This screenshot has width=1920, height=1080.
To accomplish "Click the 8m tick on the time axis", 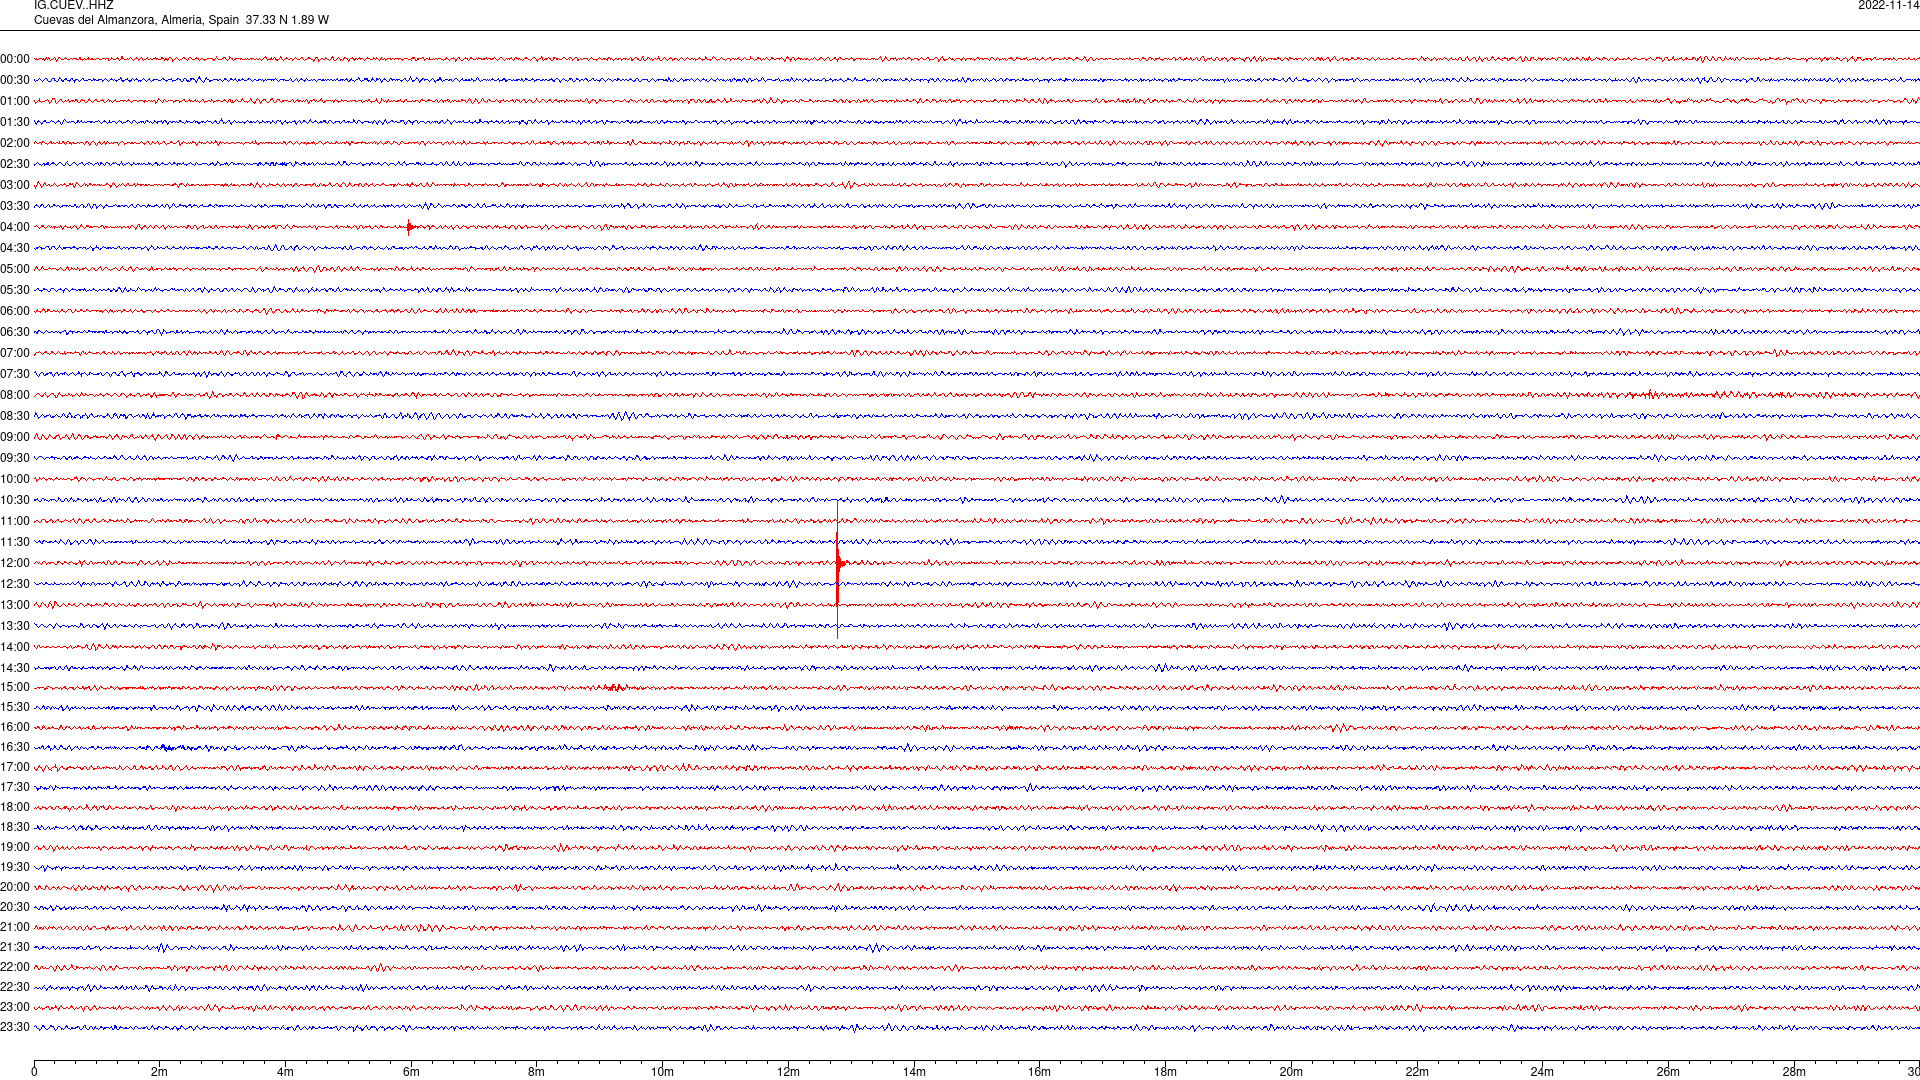I will point(537,1072).
